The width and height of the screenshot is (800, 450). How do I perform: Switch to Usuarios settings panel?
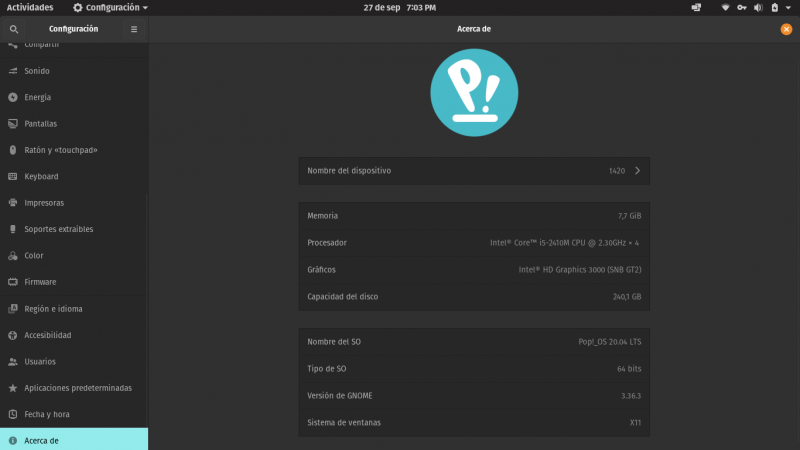[x=40, y=361]
